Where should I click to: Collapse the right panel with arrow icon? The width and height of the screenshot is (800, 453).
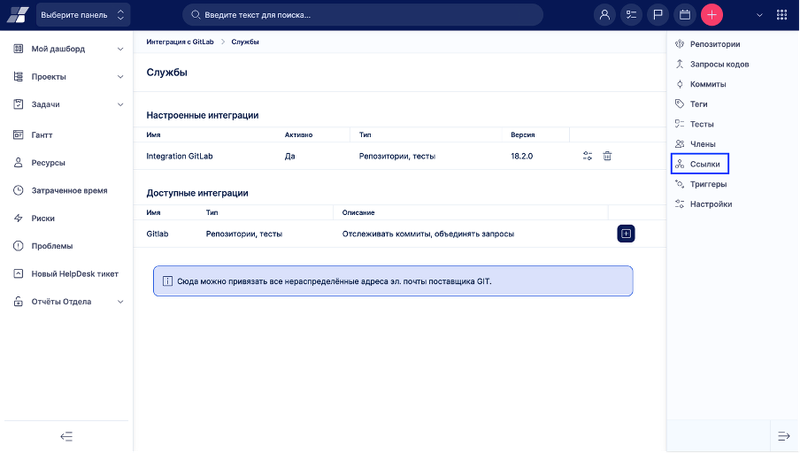coord(784,436)
